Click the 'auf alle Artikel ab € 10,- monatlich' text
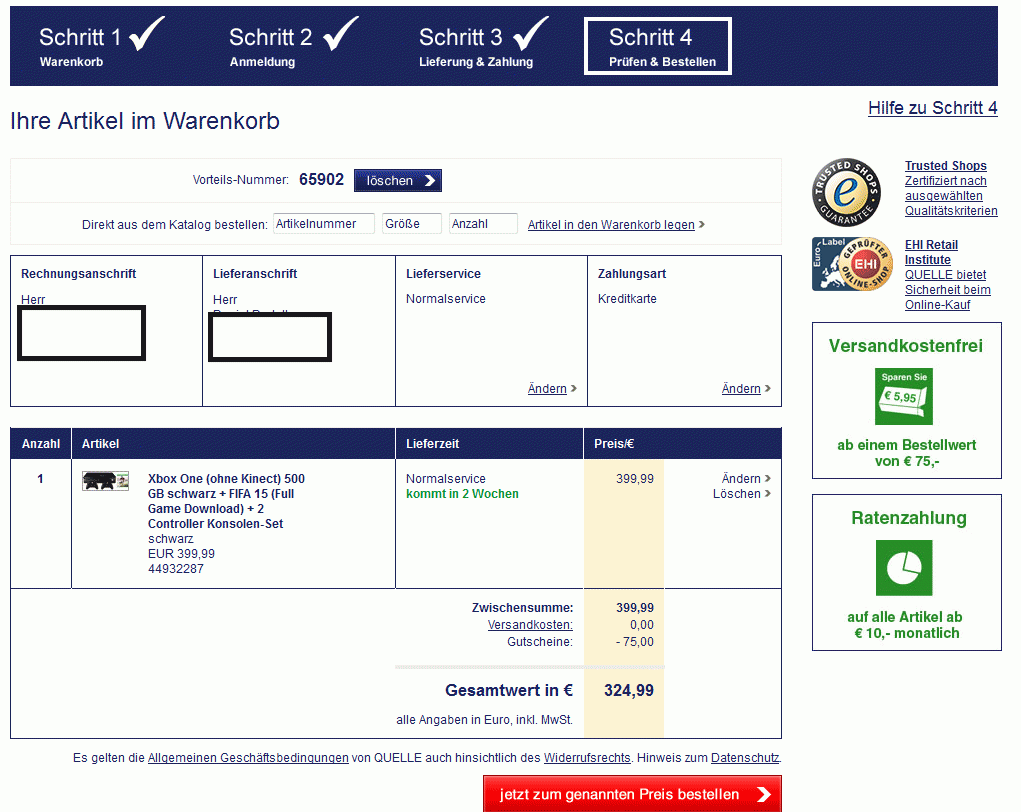 pyautogui.click(x=904, y=625)
